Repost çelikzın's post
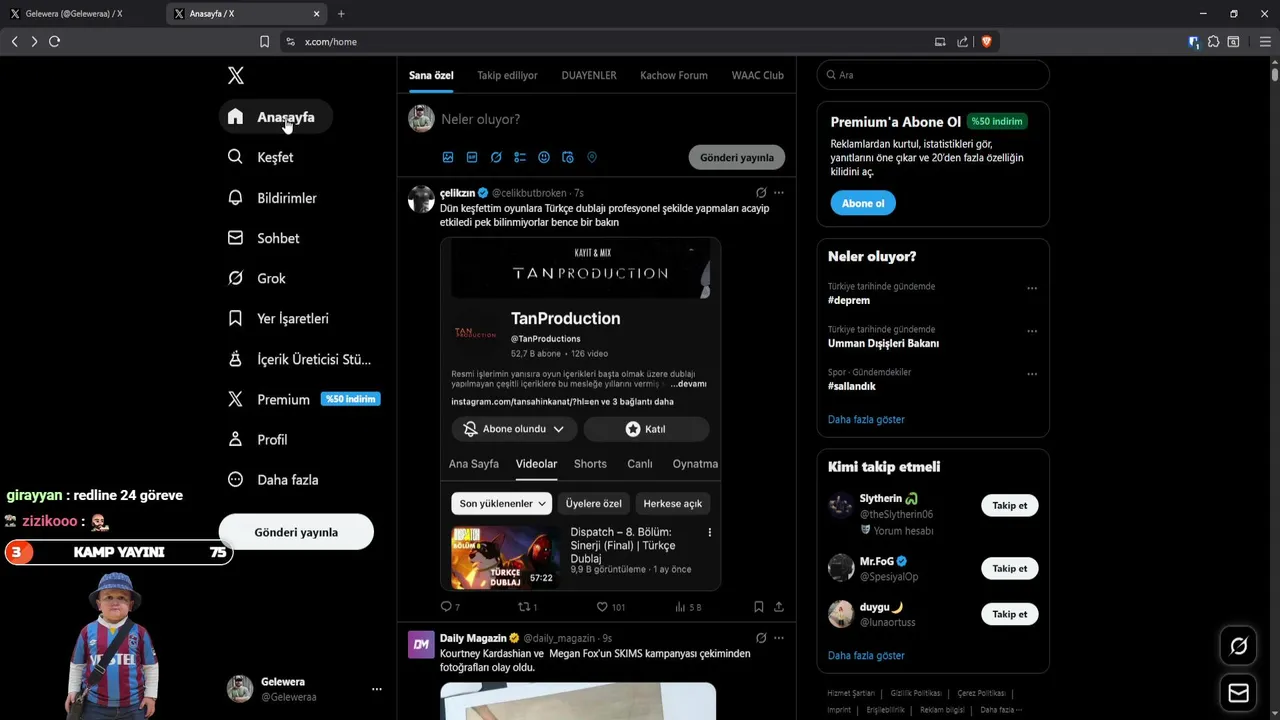 (527, 607)
